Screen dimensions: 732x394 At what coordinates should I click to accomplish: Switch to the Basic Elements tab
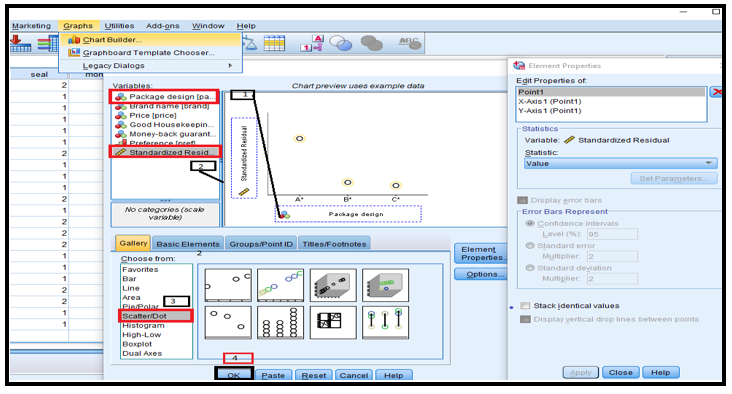[188, 244]
